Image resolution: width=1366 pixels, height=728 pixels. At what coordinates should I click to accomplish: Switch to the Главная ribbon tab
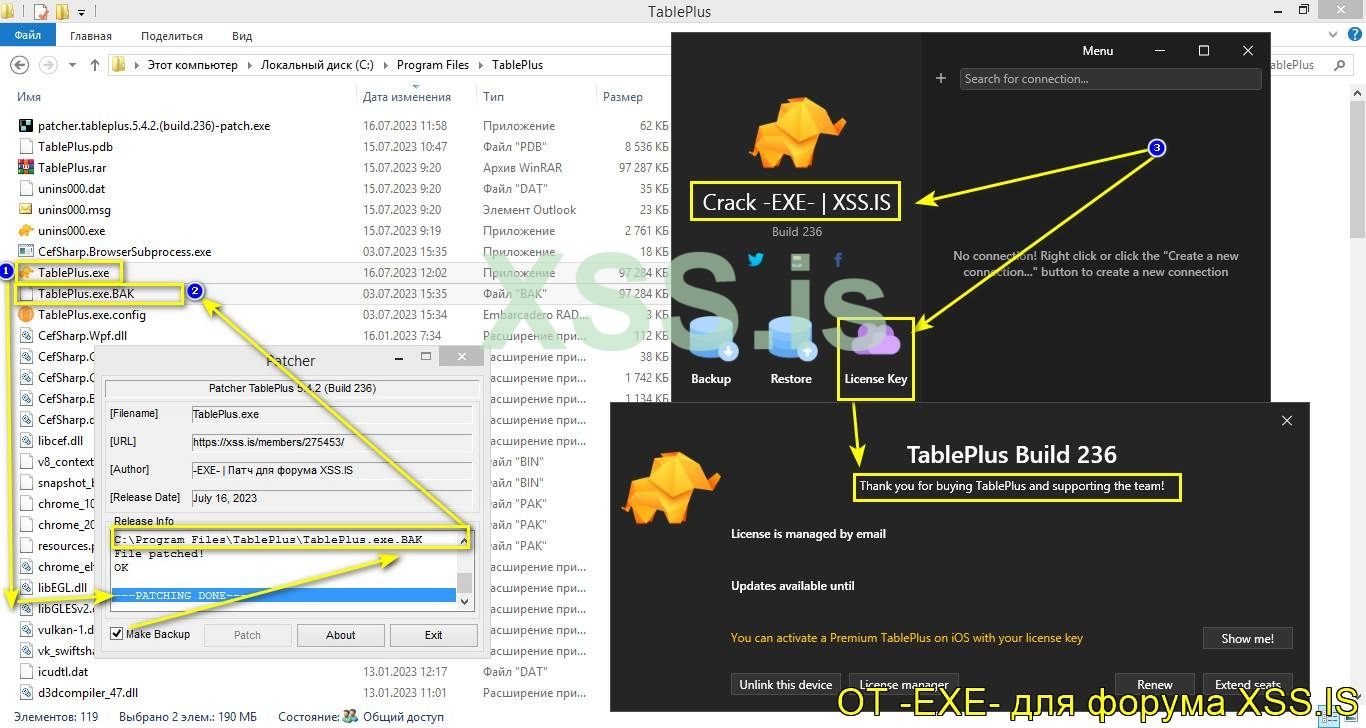(91, 36)
